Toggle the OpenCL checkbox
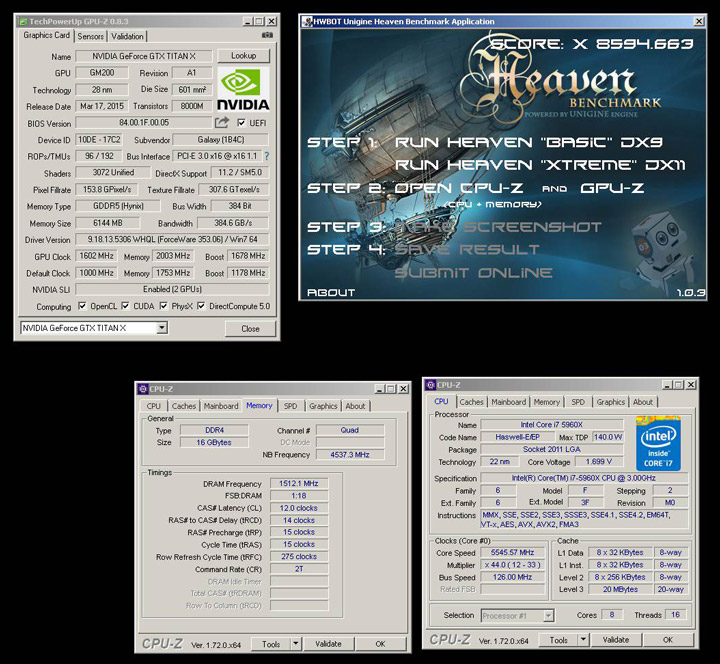Screen dimensions: 720x664 (82, 306)
